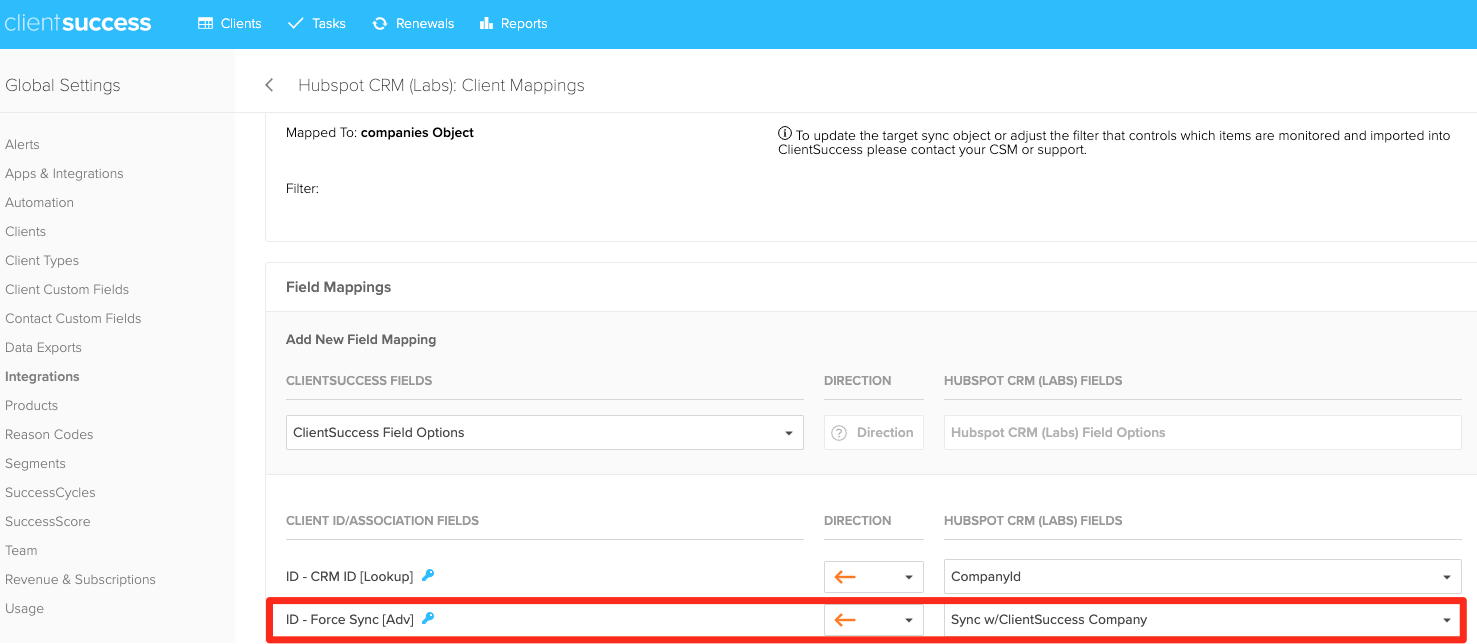This screenshot has width=1477, height=644.
Task: Click the ID - Force Sync [Adv] row label
Action: [x=350, y=619]
